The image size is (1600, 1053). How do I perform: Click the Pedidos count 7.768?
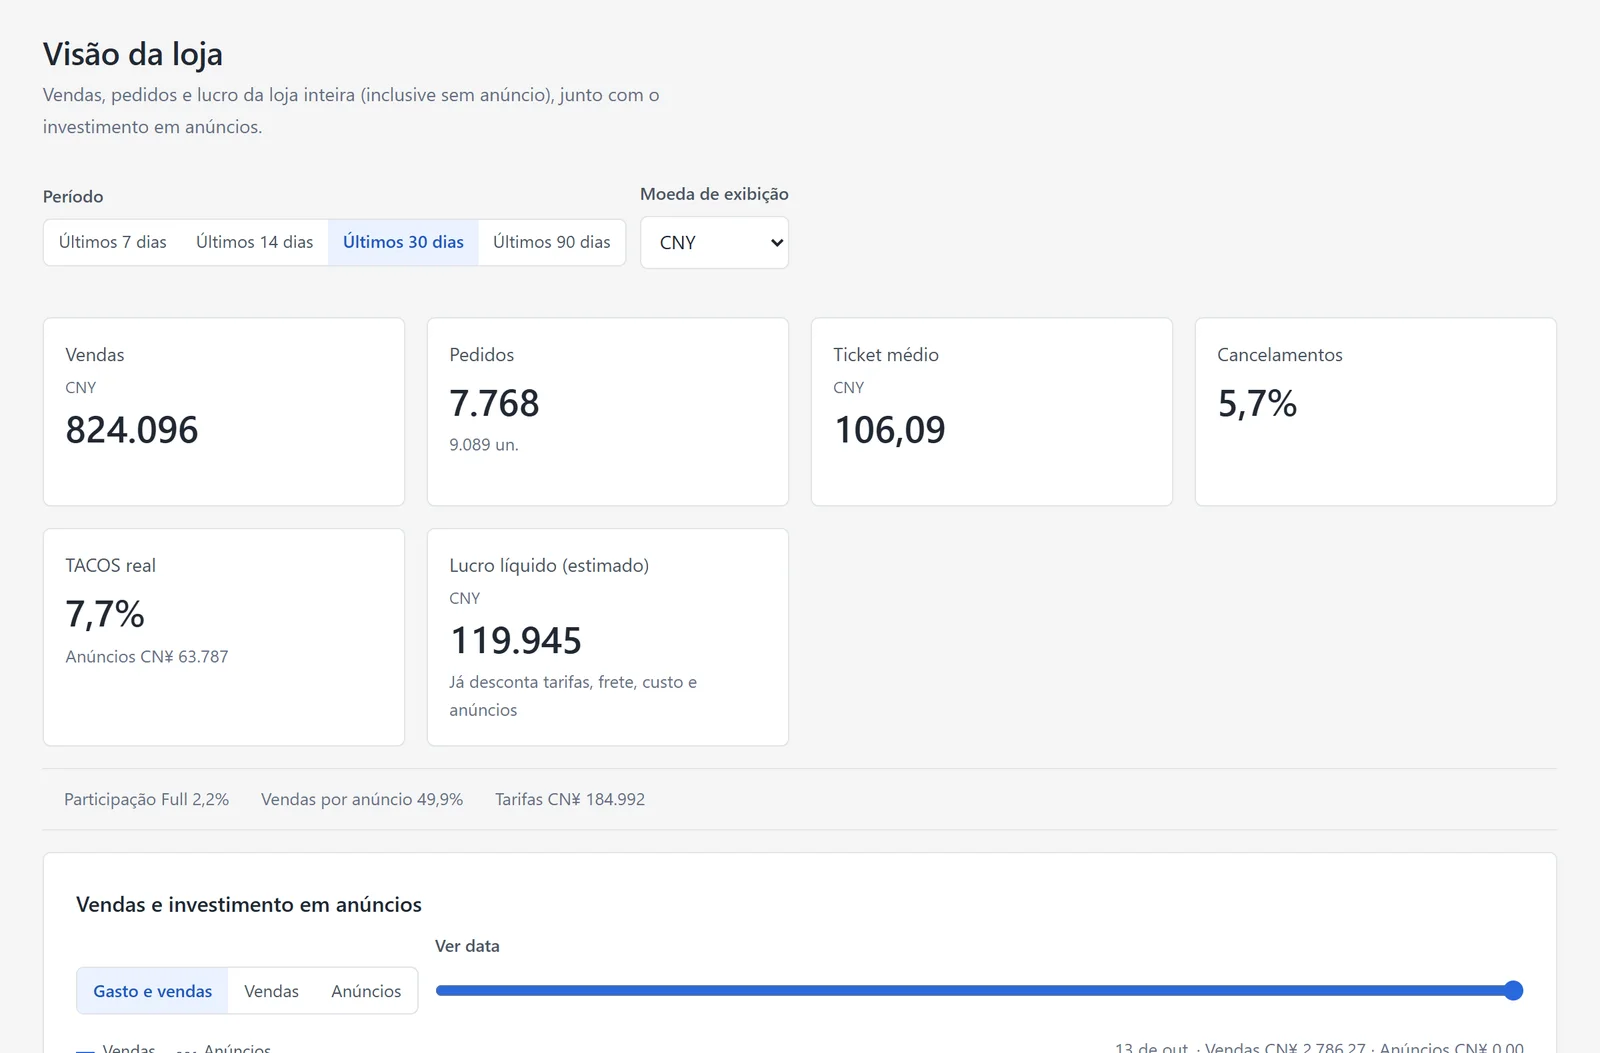pyautogui.click(x=494, y=403)
